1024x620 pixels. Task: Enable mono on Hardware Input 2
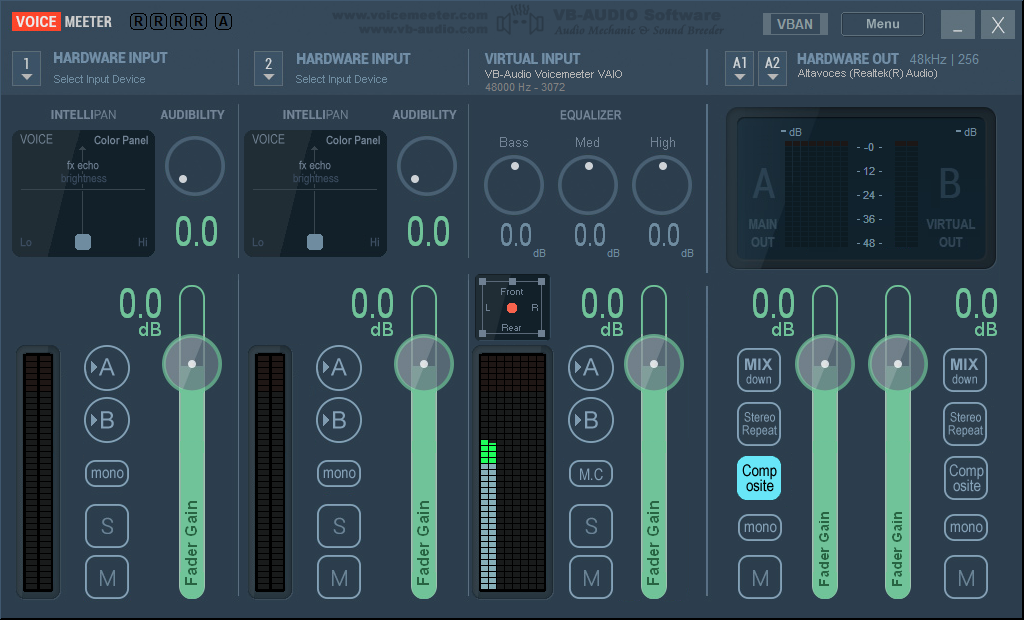(x=339, y=473)
